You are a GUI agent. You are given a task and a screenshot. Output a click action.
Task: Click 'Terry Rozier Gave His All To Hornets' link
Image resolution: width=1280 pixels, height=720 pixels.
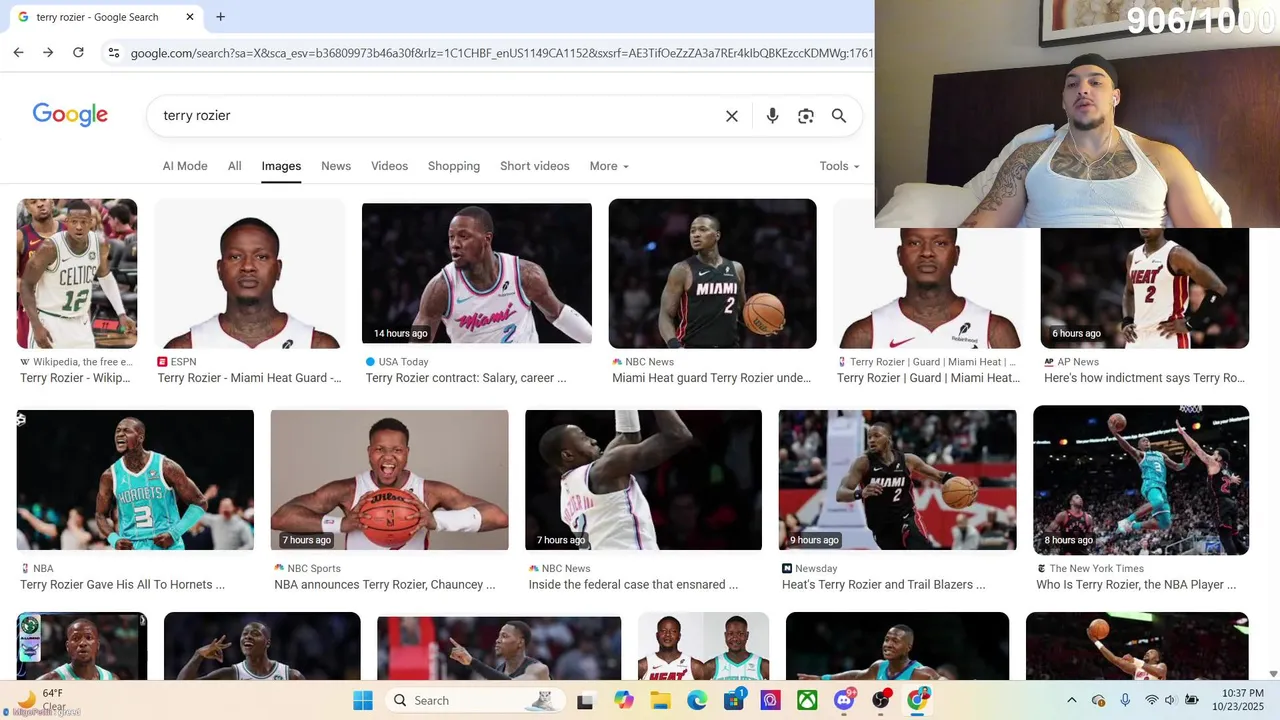122,584
